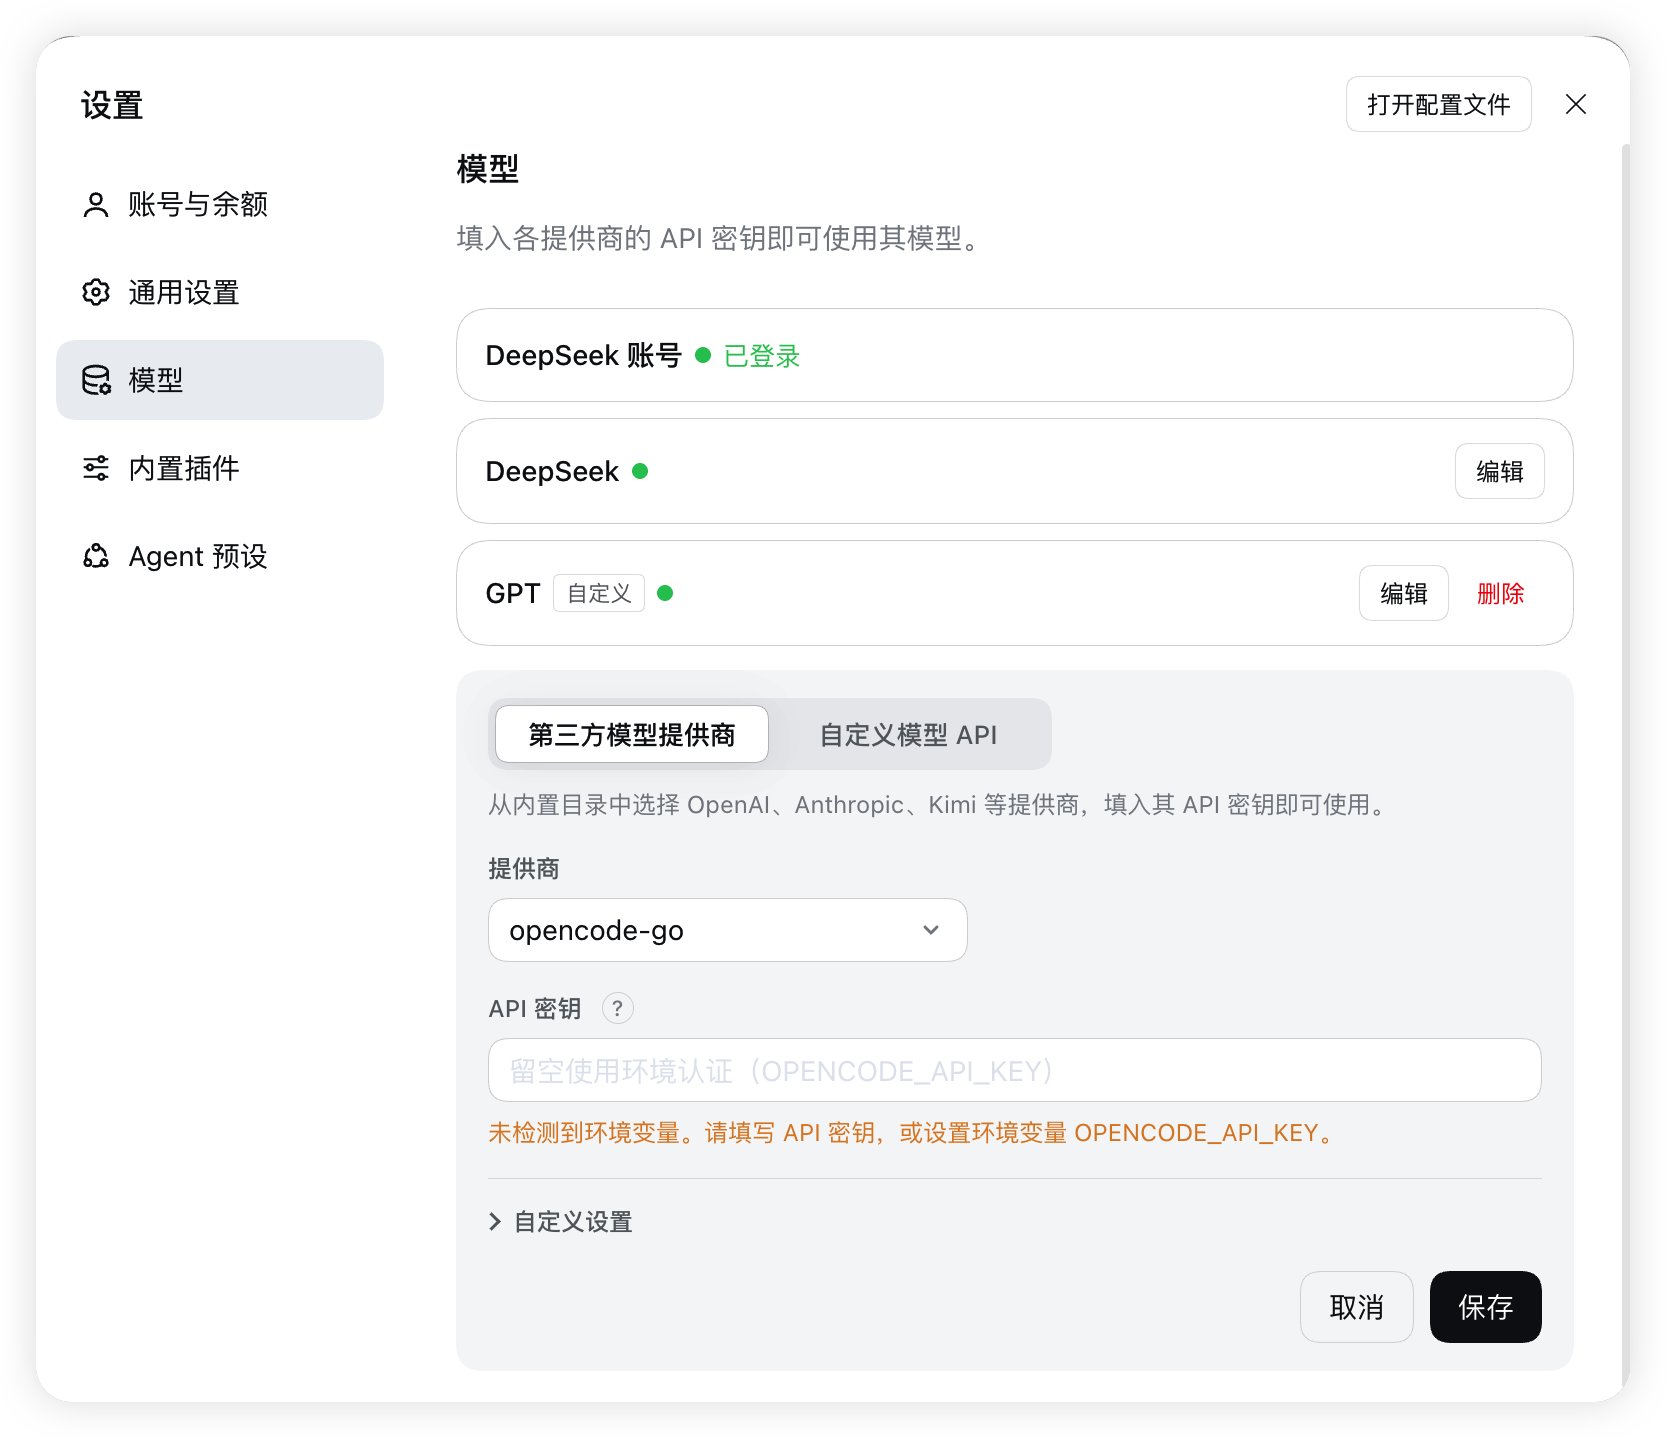Go to 内置插件 settings

[220, 468]
